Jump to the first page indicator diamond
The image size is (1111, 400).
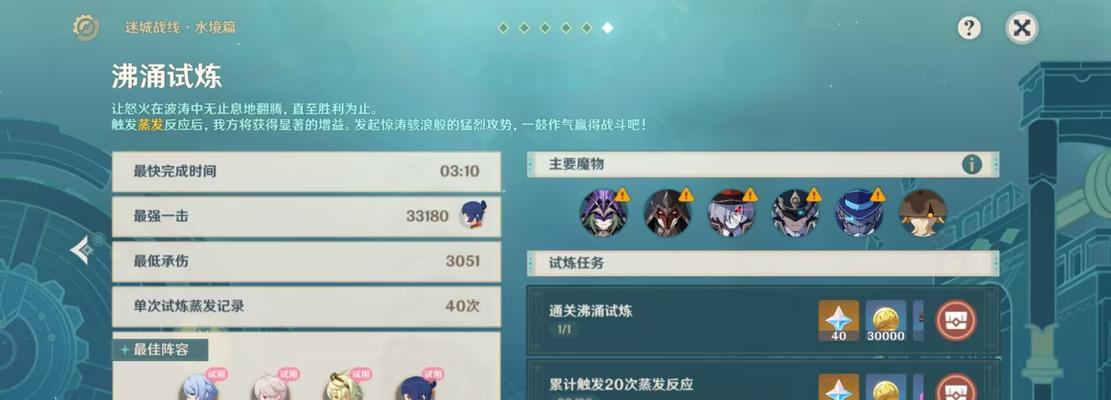tap(503, 28)
